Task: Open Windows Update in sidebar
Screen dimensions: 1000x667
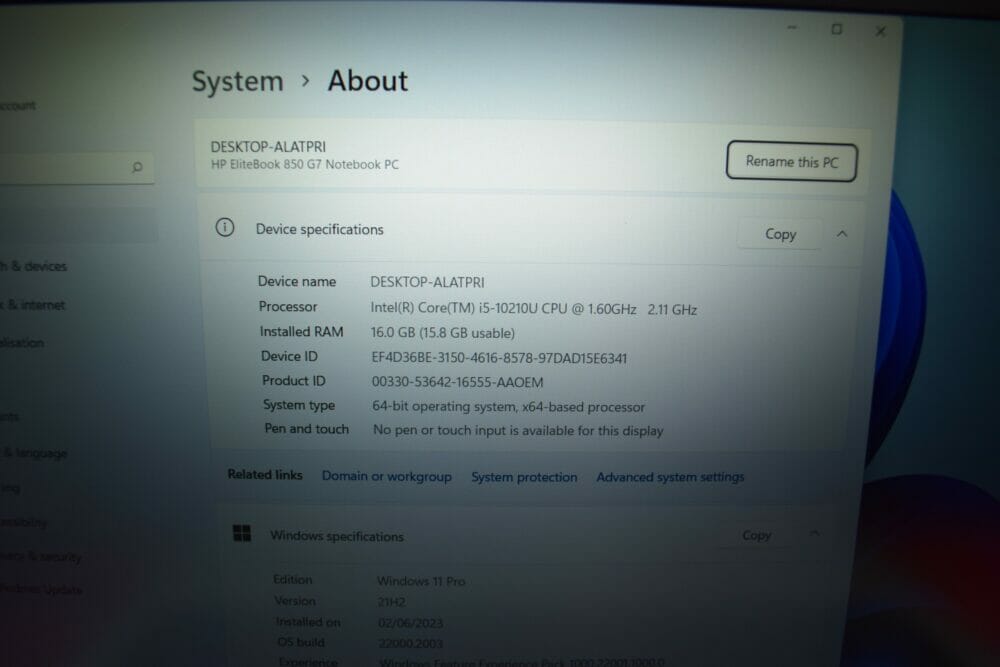Action: tap(41, 589)
